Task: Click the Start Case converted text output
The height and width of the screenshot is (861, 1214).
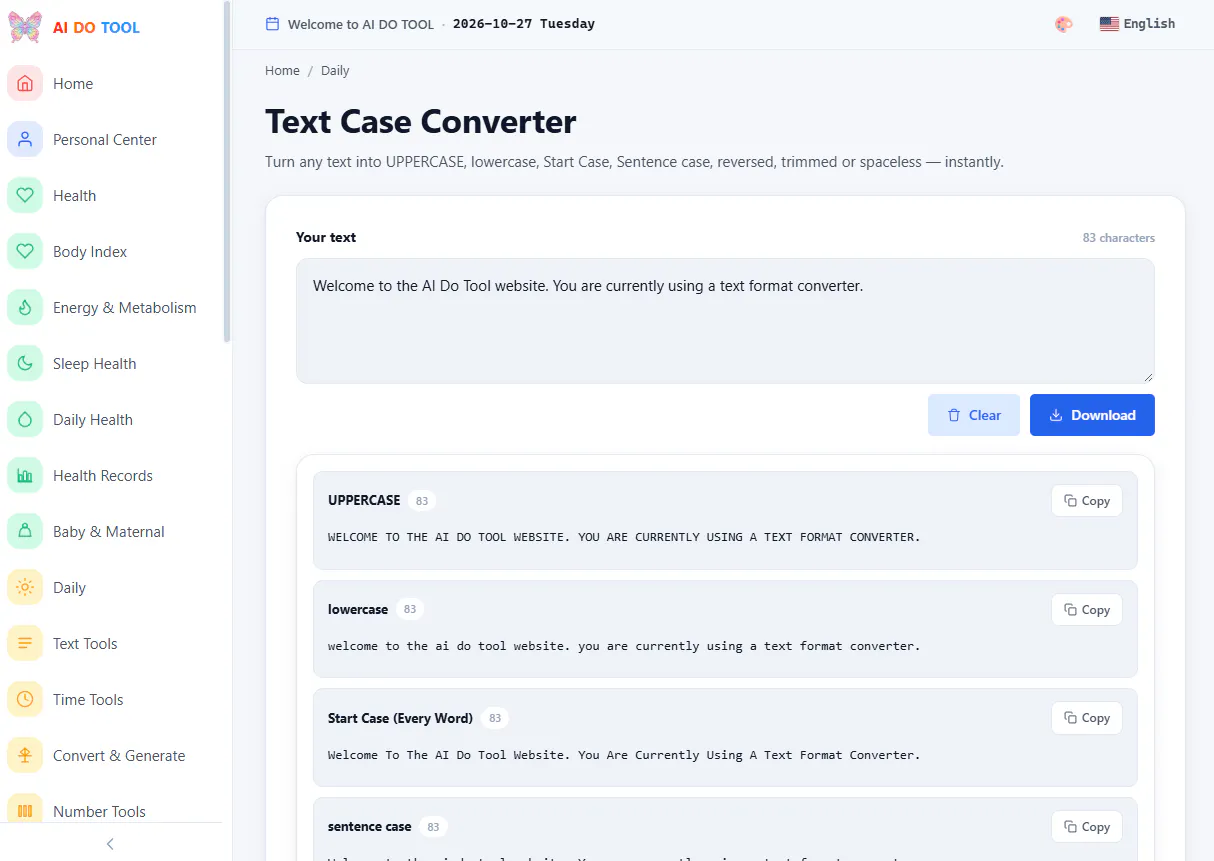Action: (x=624, y=755)
